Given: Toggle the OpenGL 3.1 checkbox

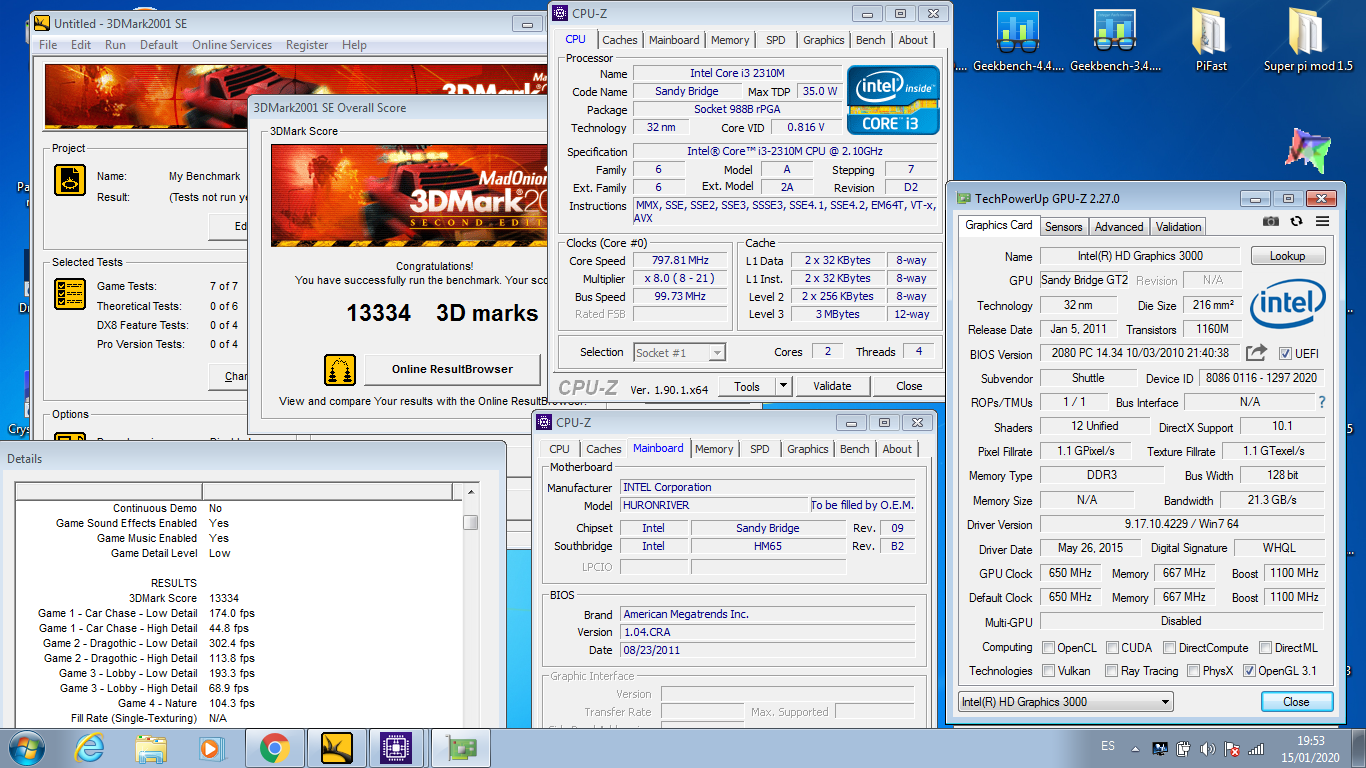Looking at the screenshot, I should [1249, 671].
